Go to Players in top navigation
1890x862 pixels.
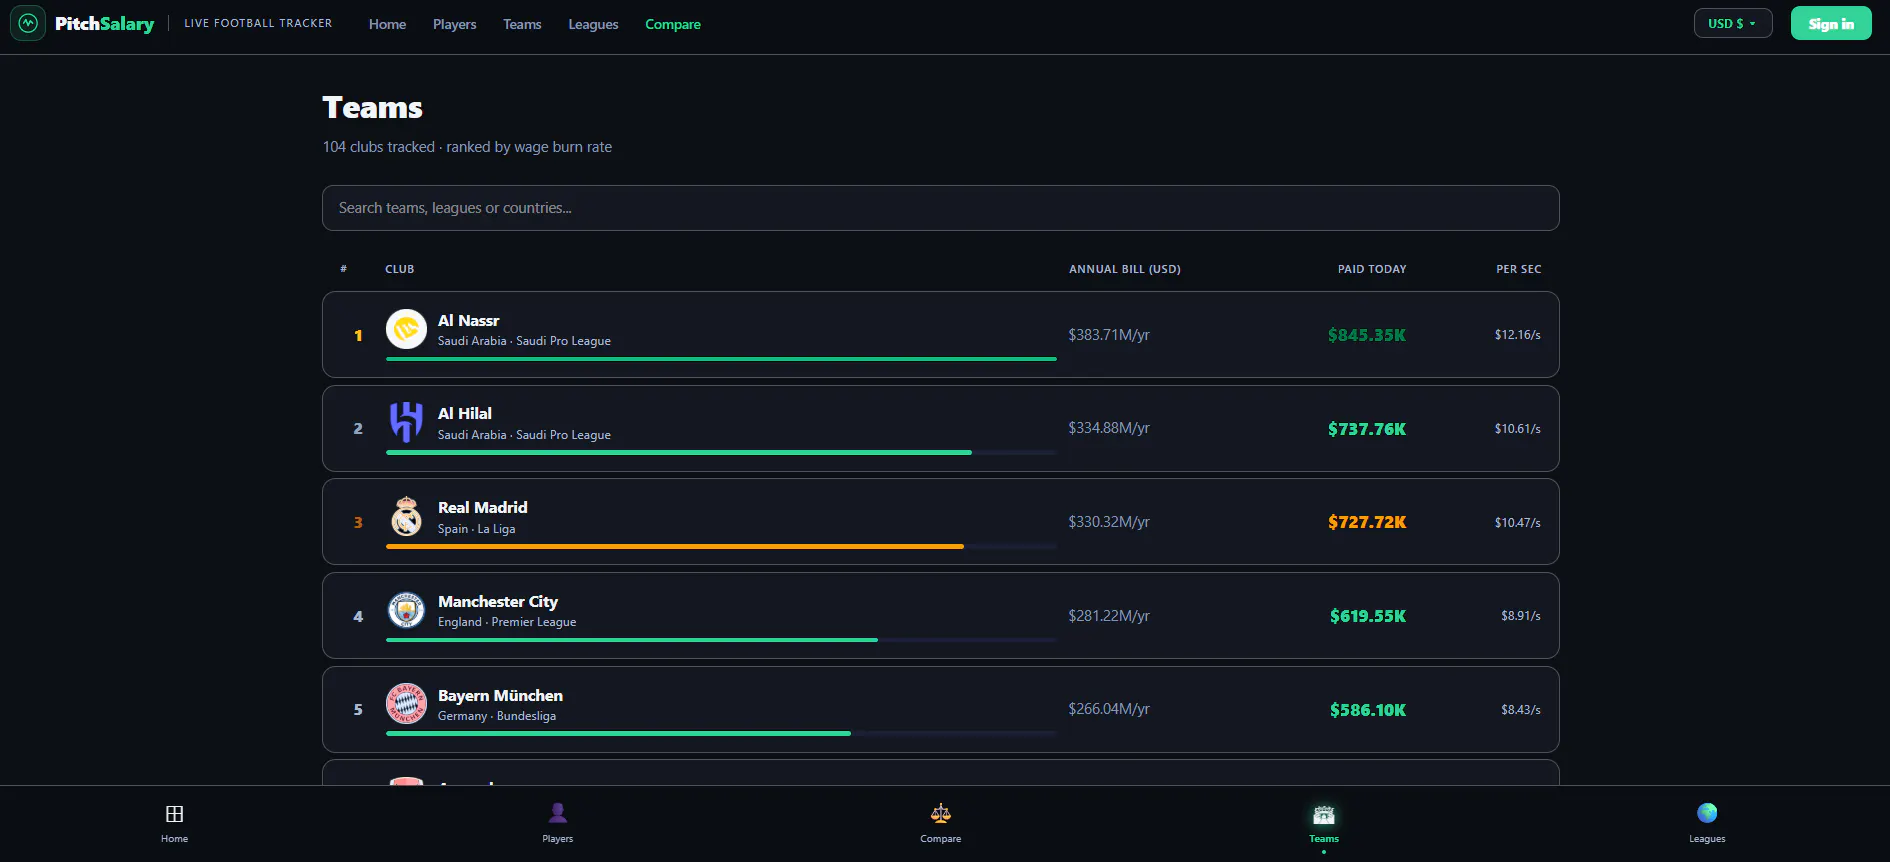(454, 24)
